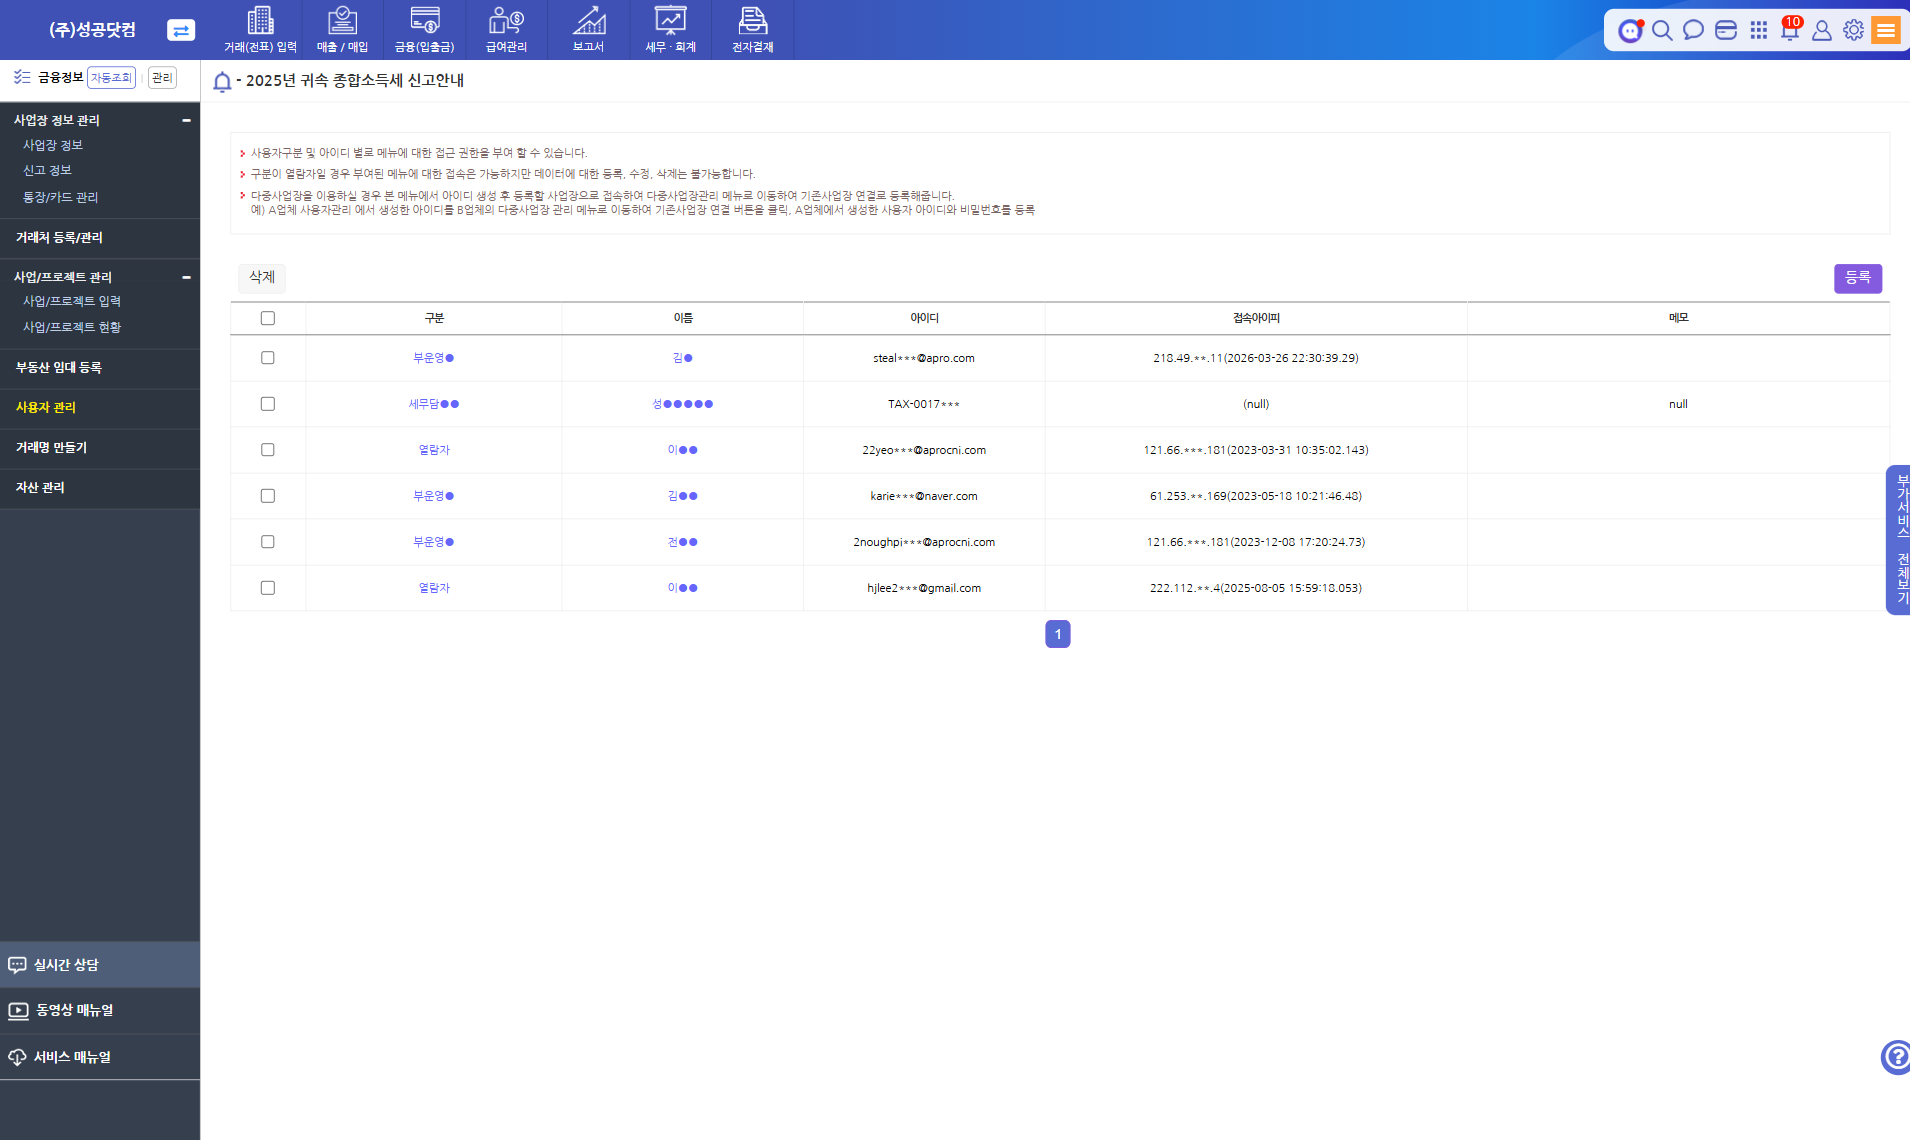Open notifications bell with 10 badge
This screenshot has width=1910, height=1140.
pyautogui.click(x=1790, y=28)
